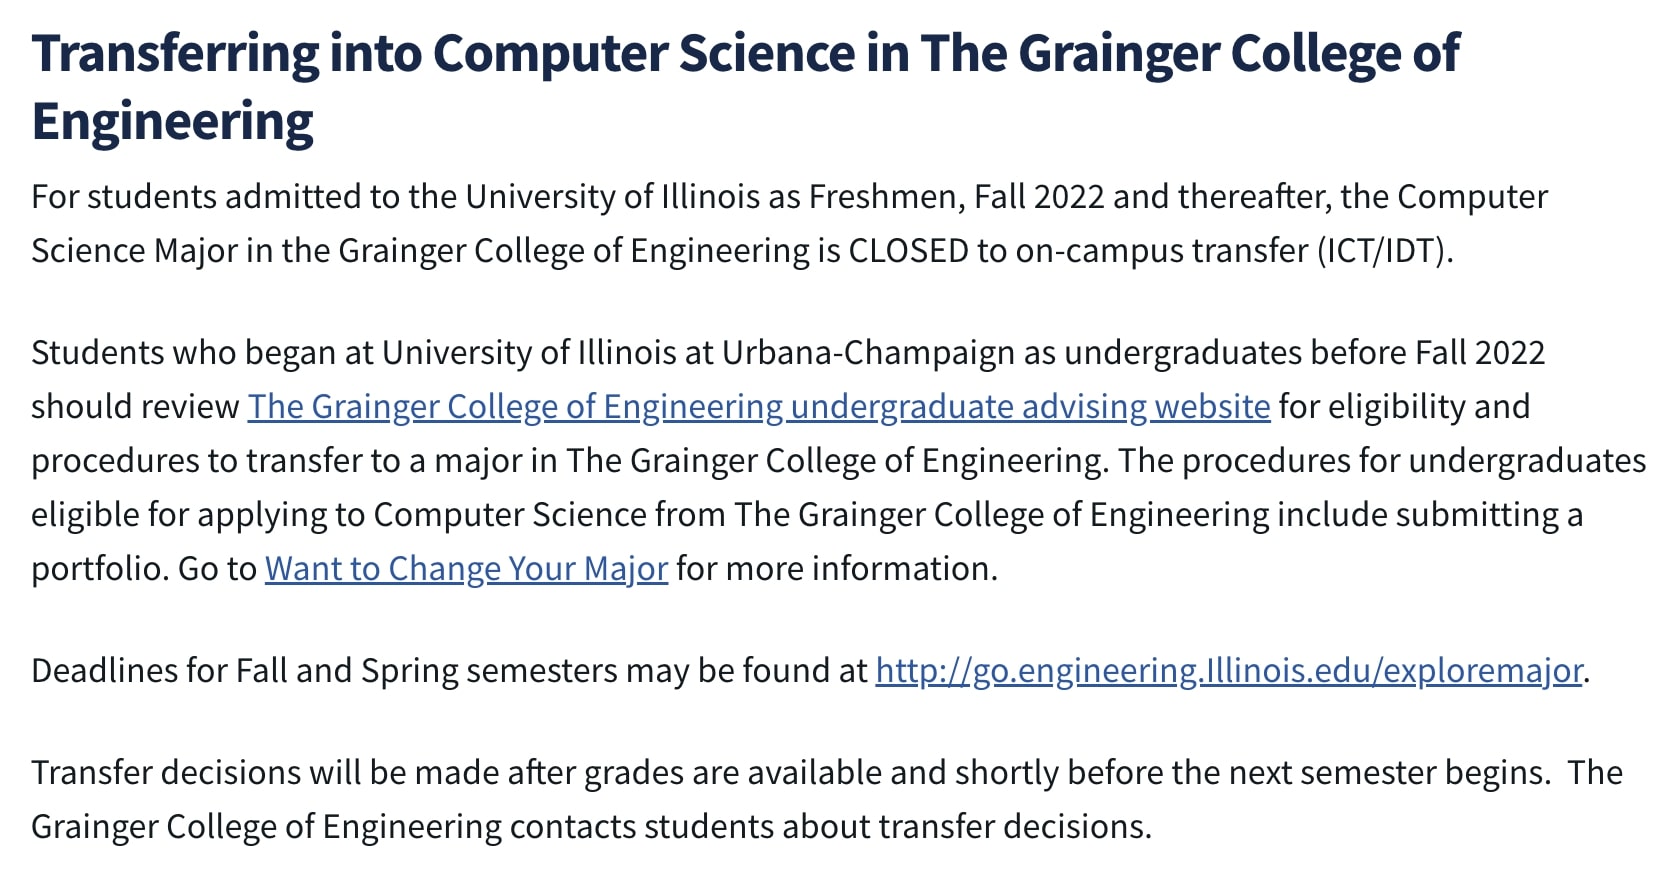
Task: Open the Want to Change Your Major link
Action: [466, 569]
